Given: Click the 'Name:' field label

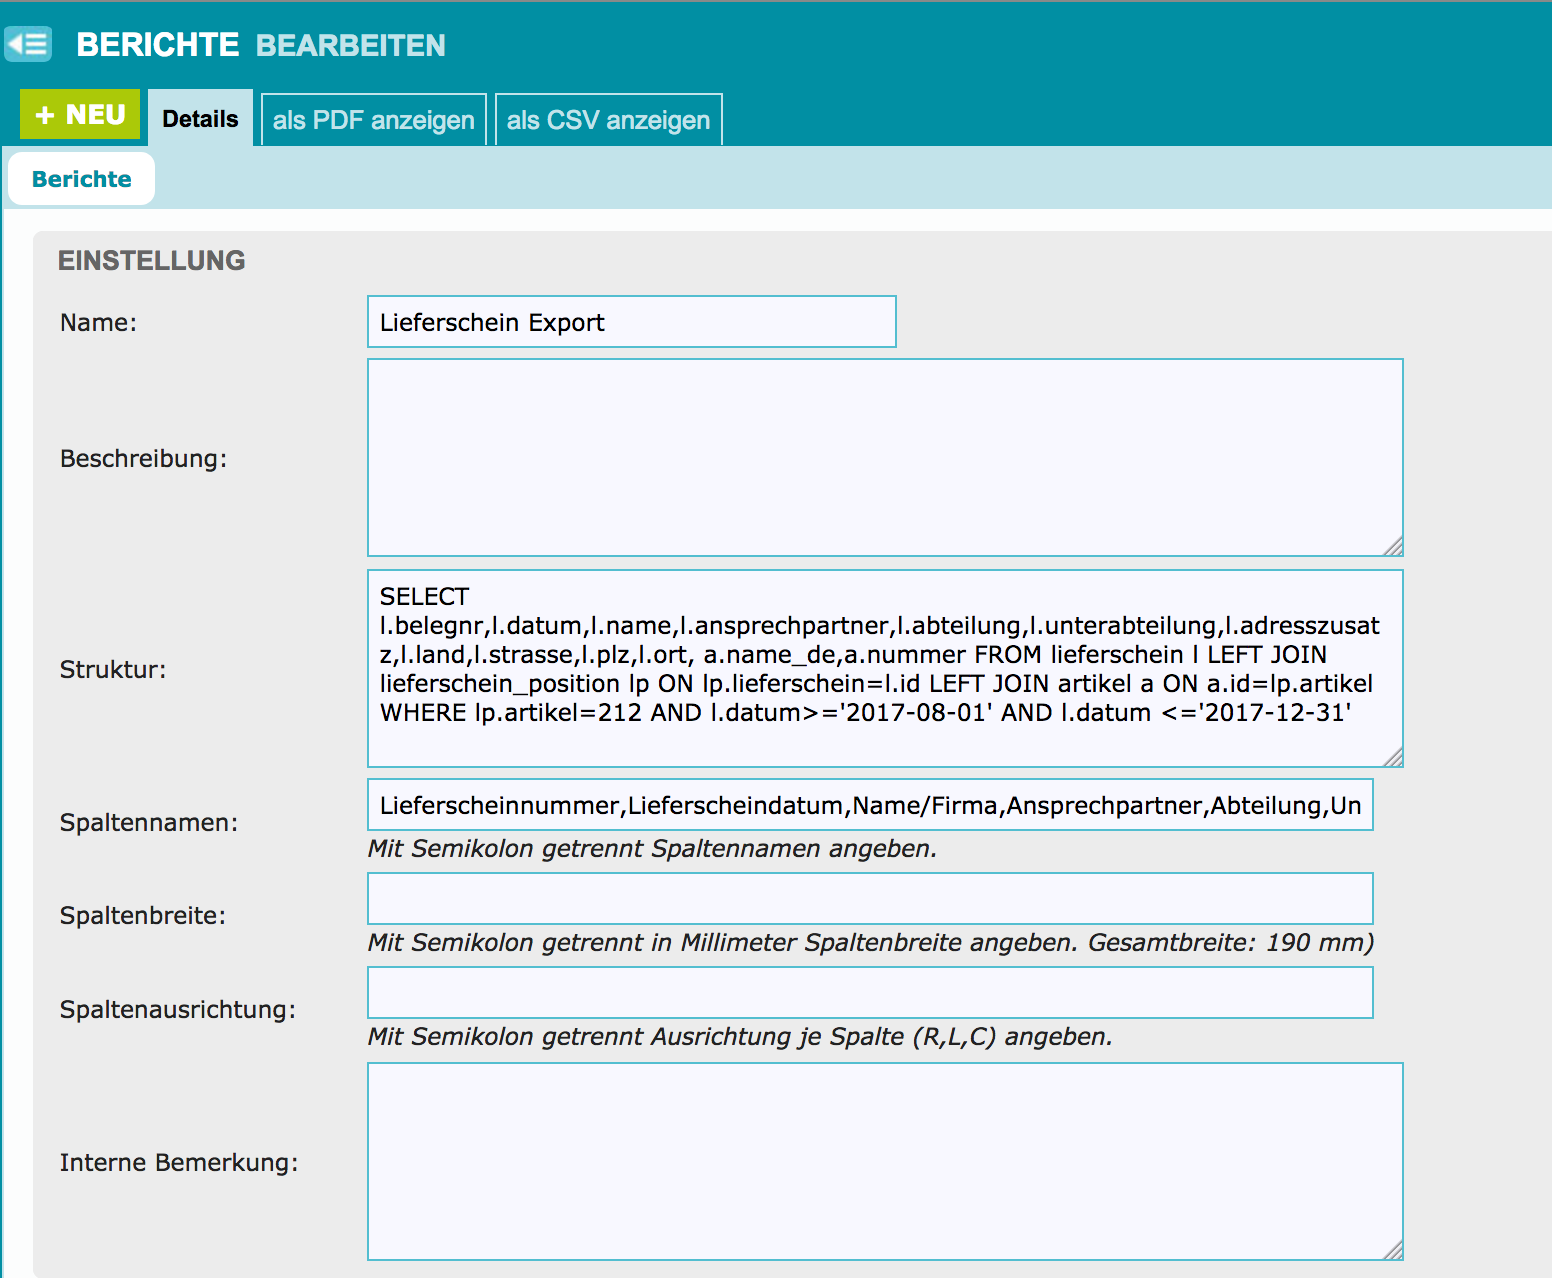Looking at the screenshot, I should click(98, 322).
